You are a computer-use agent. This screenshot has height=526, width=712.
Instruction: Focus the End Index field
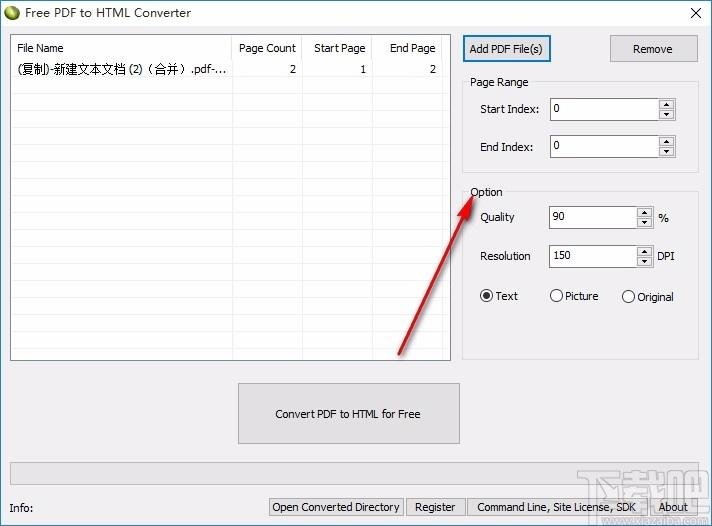click(604, 147)
